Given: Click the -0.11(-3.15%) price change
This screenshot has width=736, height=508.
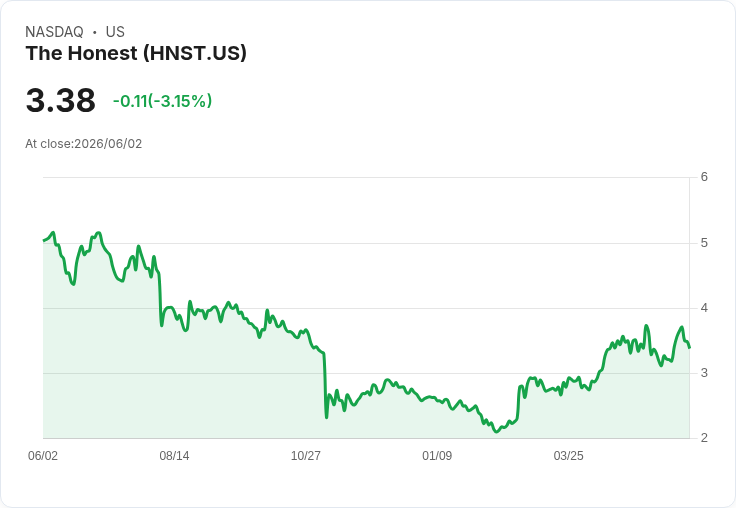Looking at the screenshot, I should (162, 101).
